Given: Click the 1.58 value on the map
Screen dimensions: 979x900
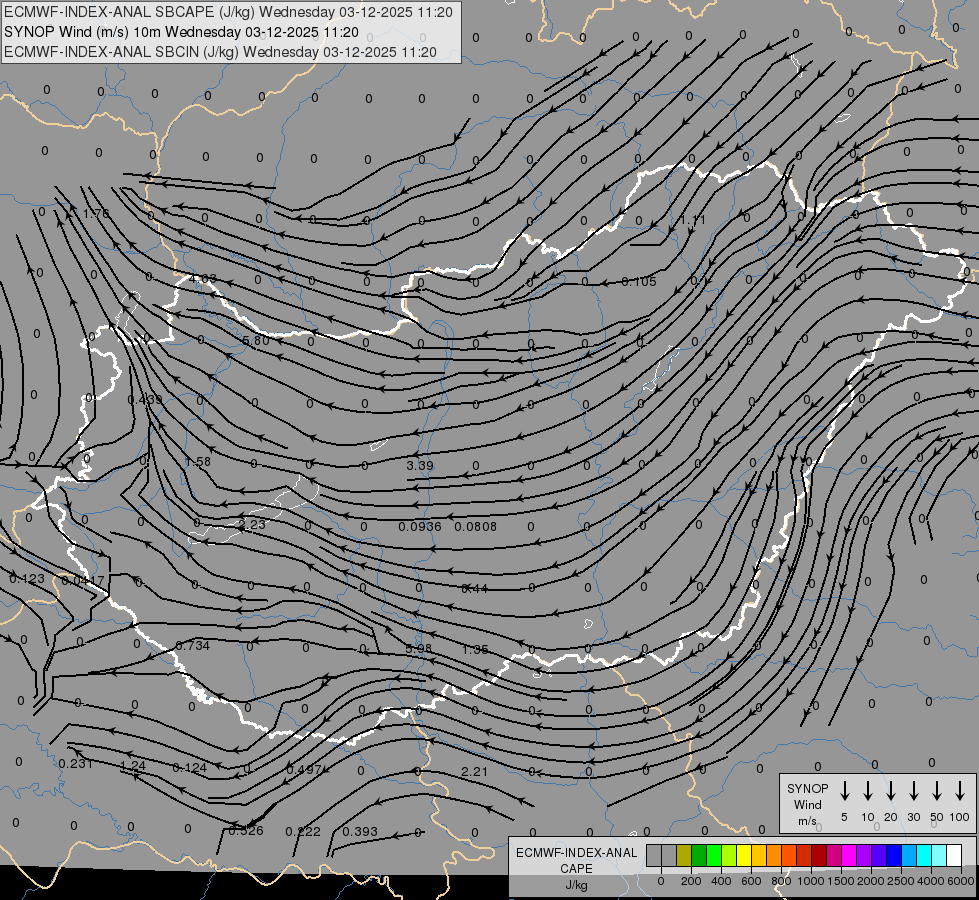Looking at the screenshot, I should tap(198, 462).
